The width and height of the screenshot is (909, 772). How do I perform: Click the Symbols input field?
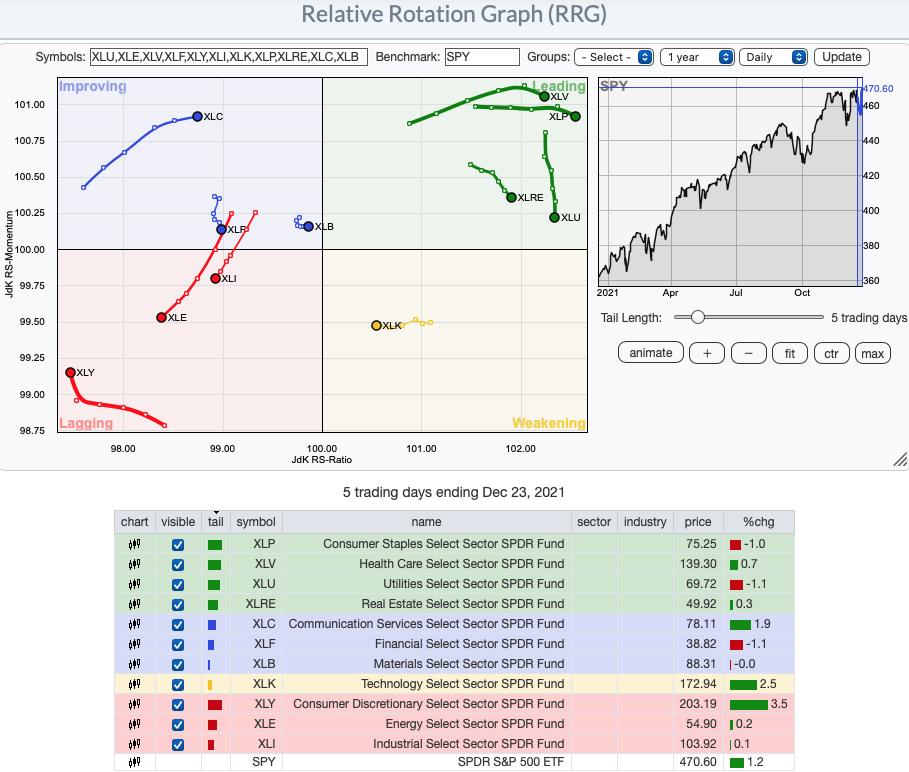(229, 57)
